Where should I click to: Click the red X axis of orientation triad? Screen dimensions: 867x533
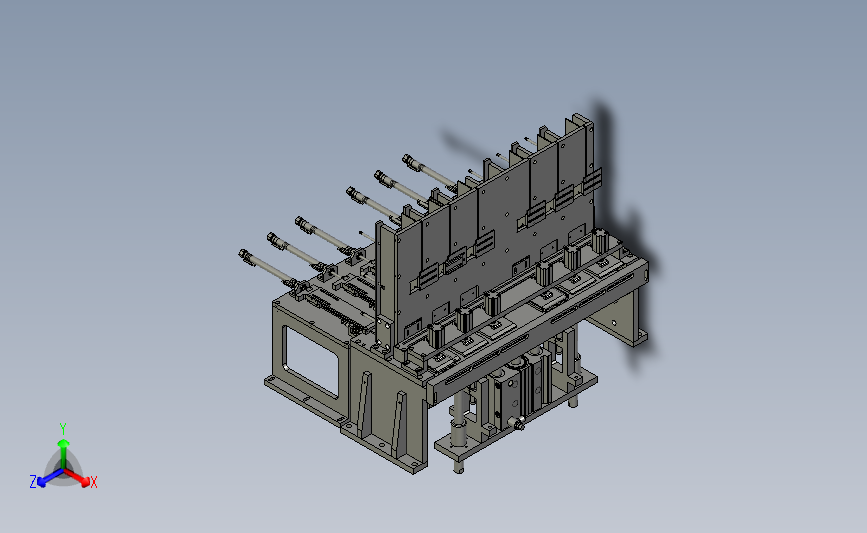(x=78, y=478)
